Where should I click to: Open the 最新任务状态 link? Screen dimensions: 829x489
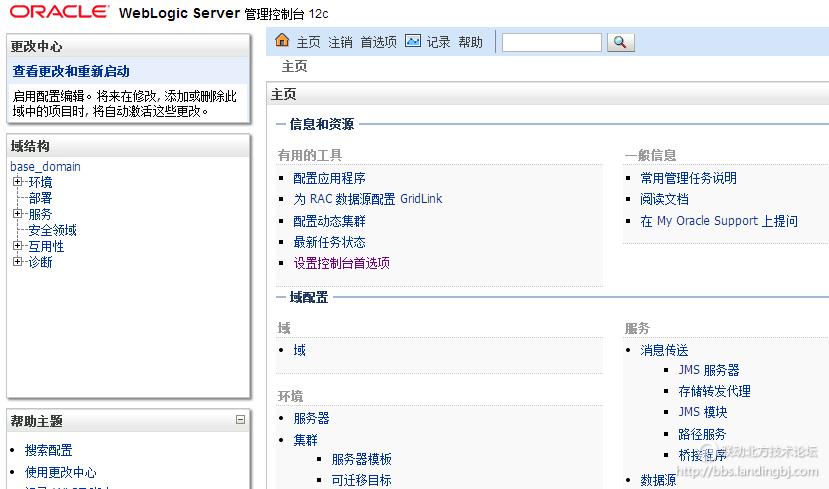pyautogui.click(x=329, y=242)
